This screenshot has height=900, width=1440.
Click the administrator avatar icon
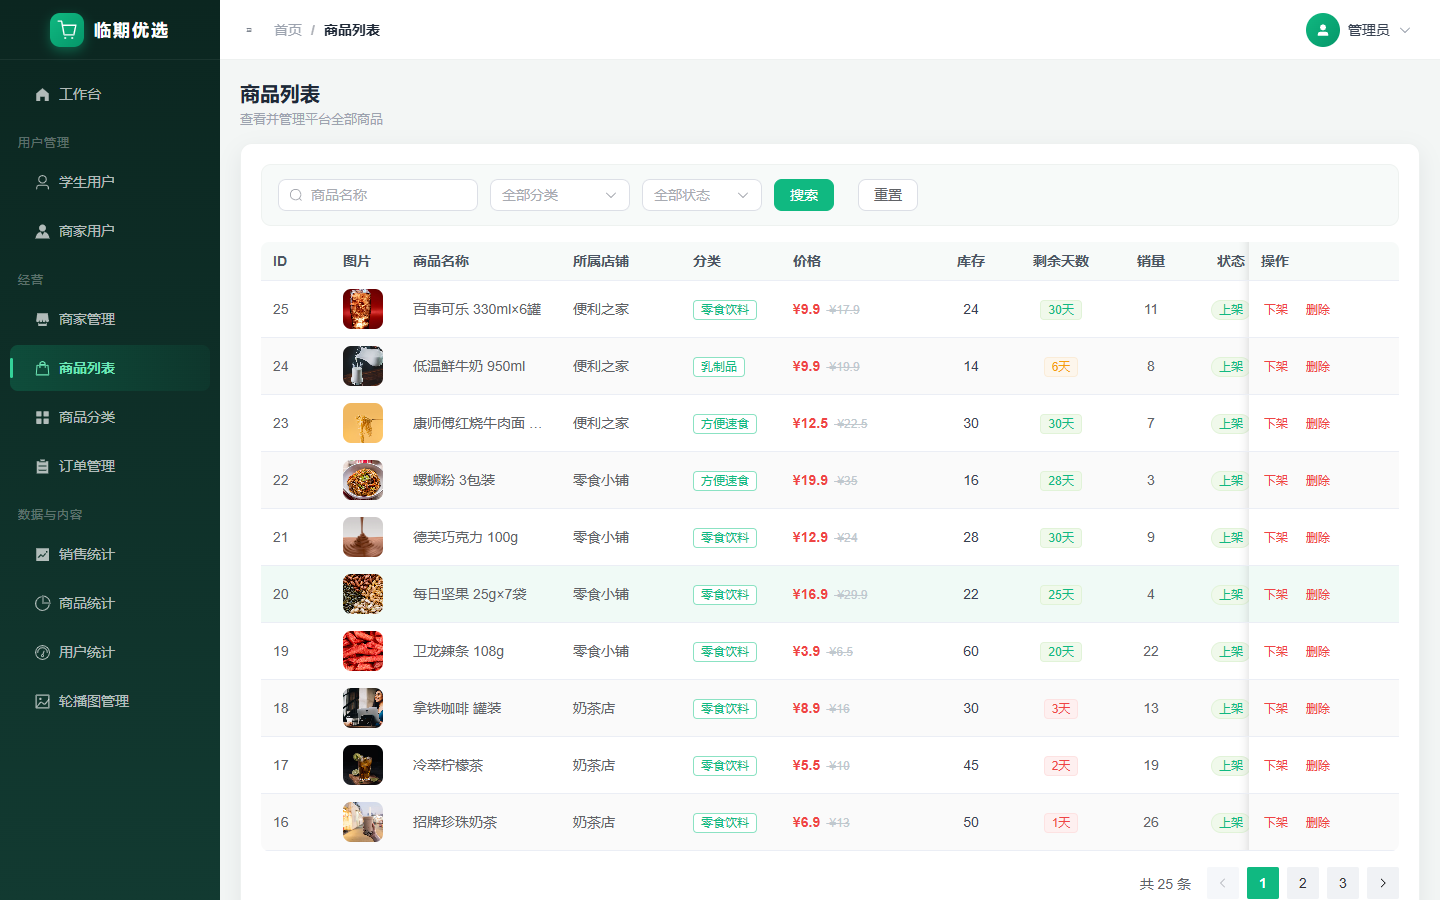click(1323, 30)
